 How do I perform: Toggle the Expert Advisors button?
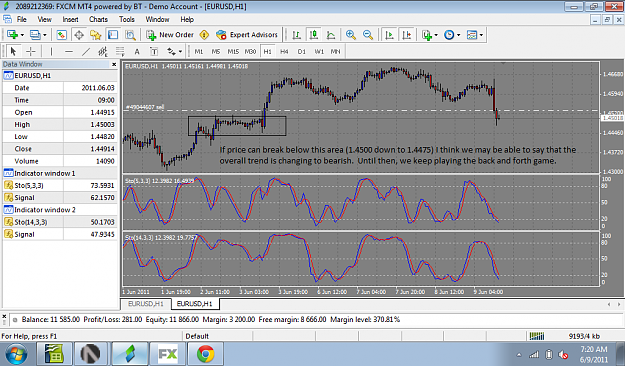pos(247,35)
